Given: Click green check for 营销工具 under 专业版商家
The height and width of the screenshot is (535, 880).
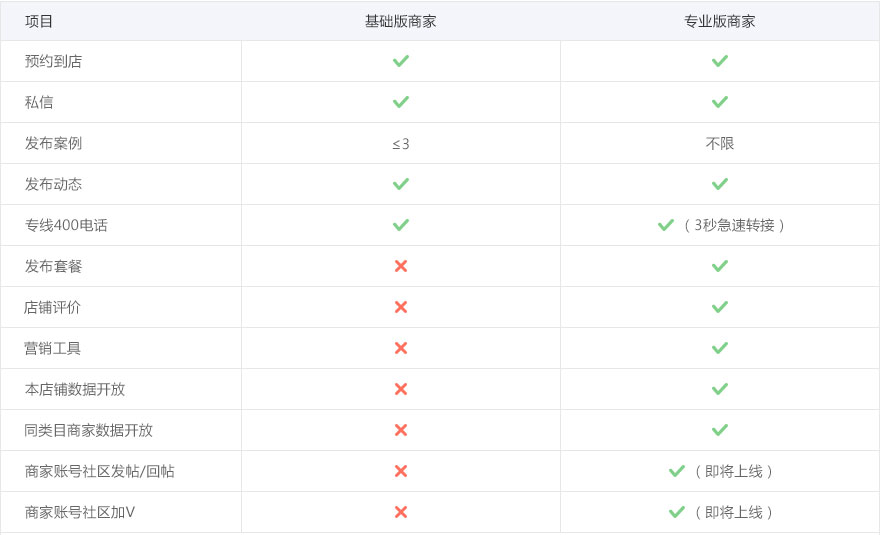Looking at the screenshot, I should [719, 348].
